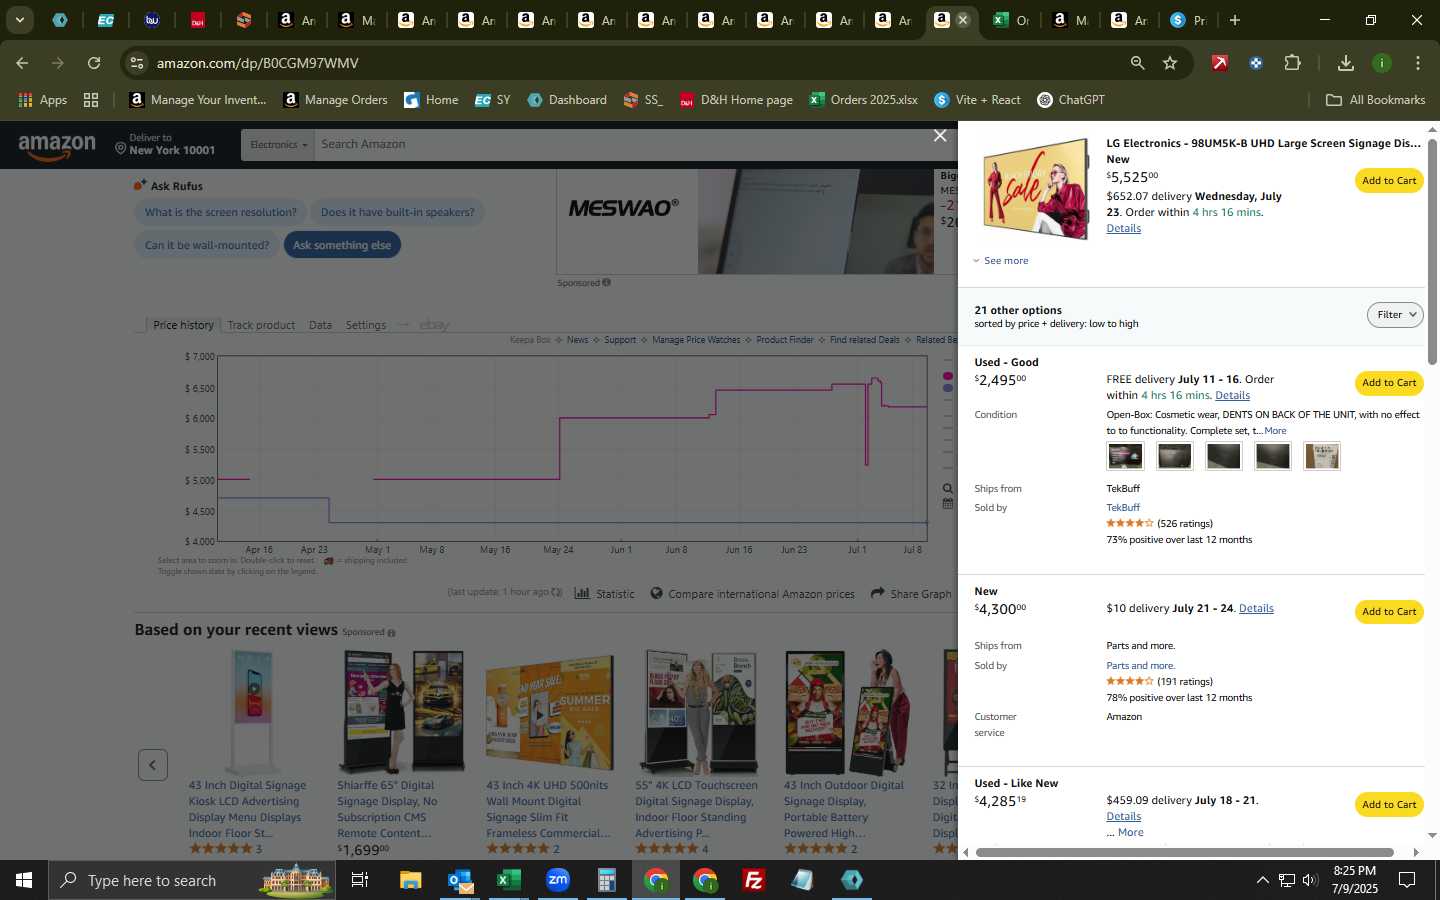
Task: Toggle the blue series in chart legend
Action: click(948, 389)
